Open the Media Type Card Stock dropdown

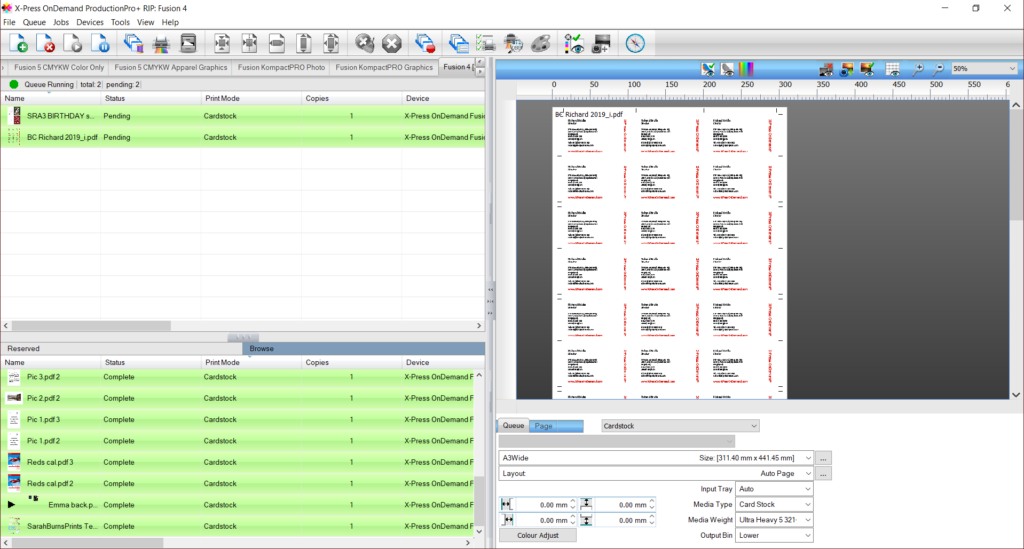pyautogui.click(x=774, y=505)
